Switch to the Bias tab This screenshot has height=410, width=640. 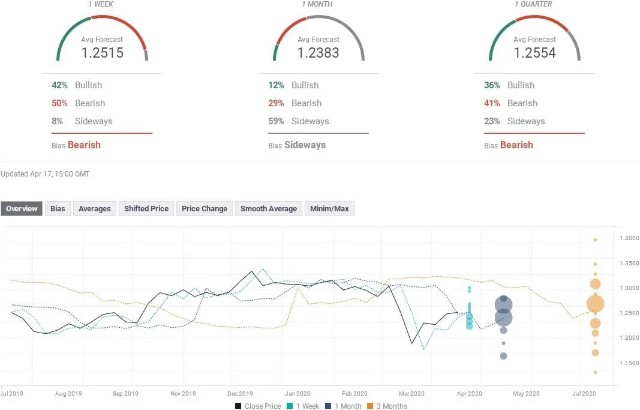(59, 209)
